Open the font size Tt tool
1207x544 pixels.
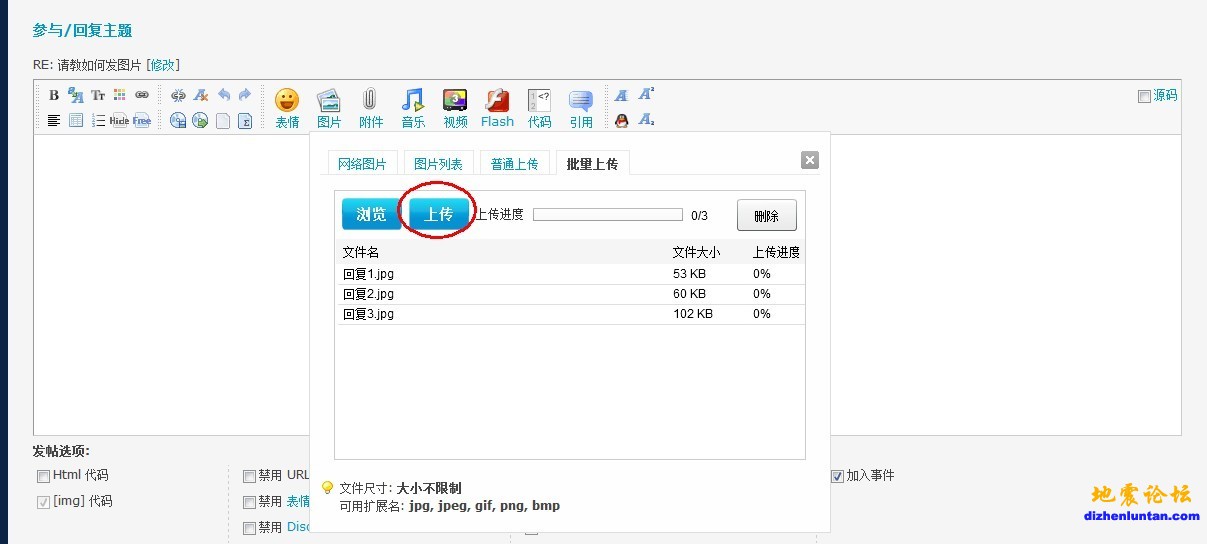pyautogui.click(x=98, y=95)
